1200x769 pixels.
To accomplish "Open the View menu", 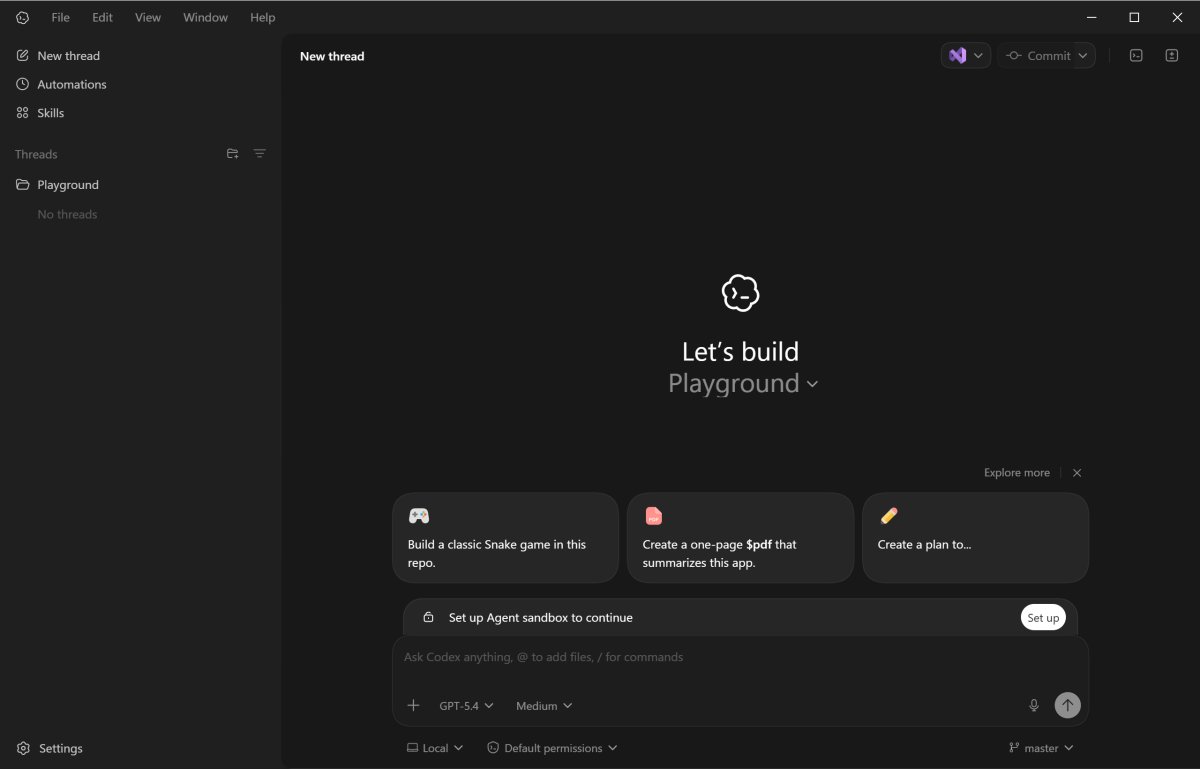I will click(x=148, y=17).
